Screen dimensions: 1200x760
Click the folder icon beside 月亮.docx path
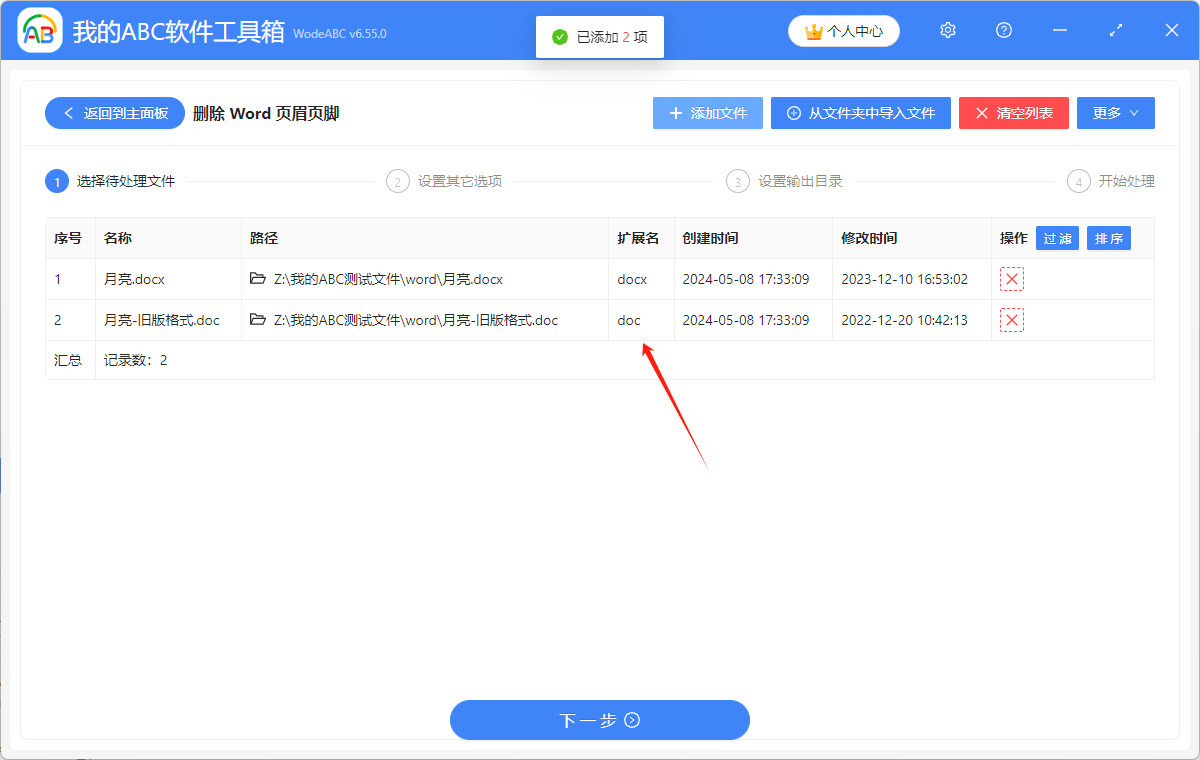(256, 279)
